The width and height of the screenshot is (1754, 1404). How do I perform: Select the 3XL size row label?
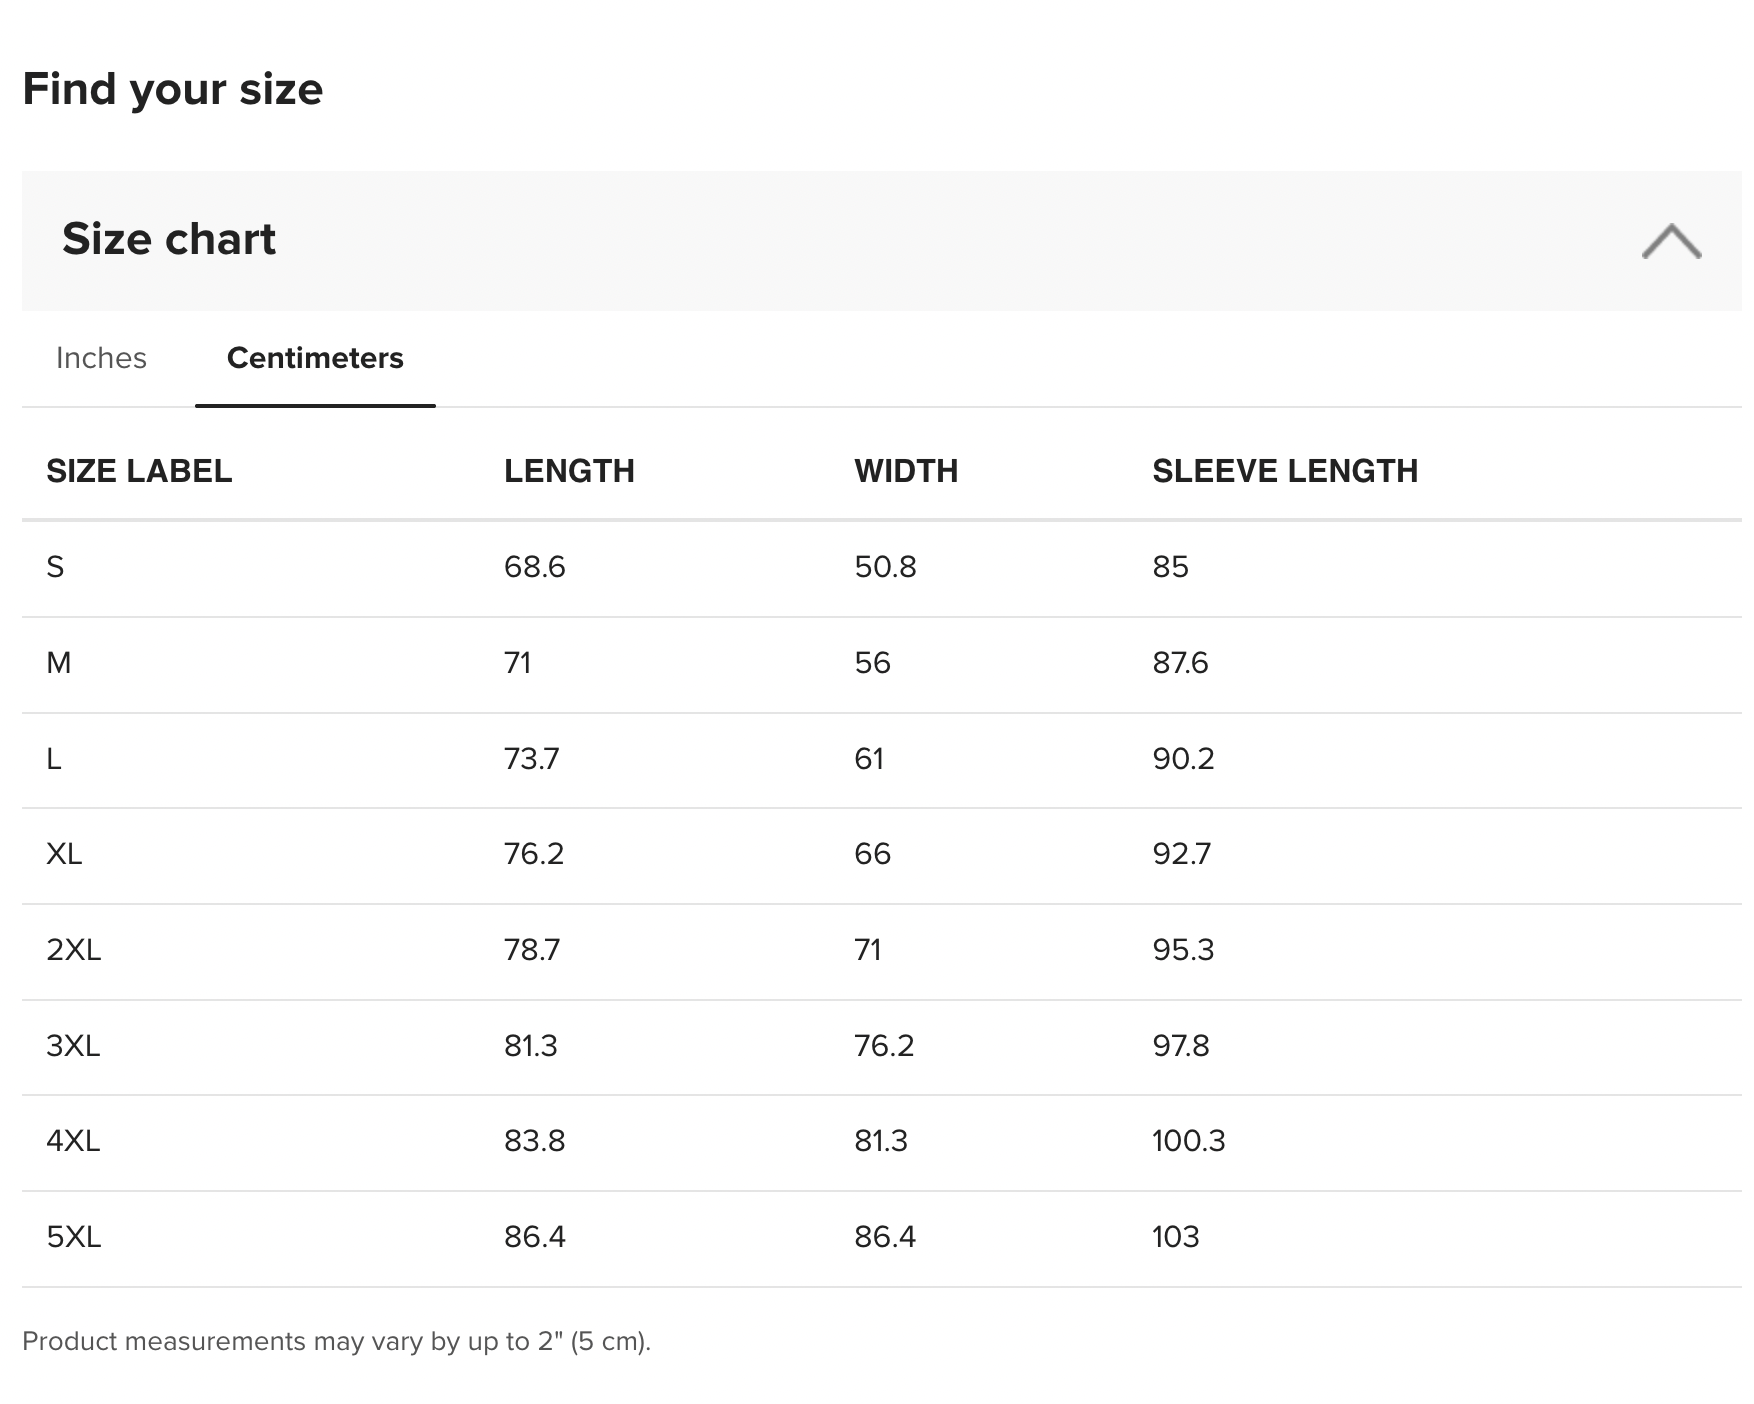73,1046
